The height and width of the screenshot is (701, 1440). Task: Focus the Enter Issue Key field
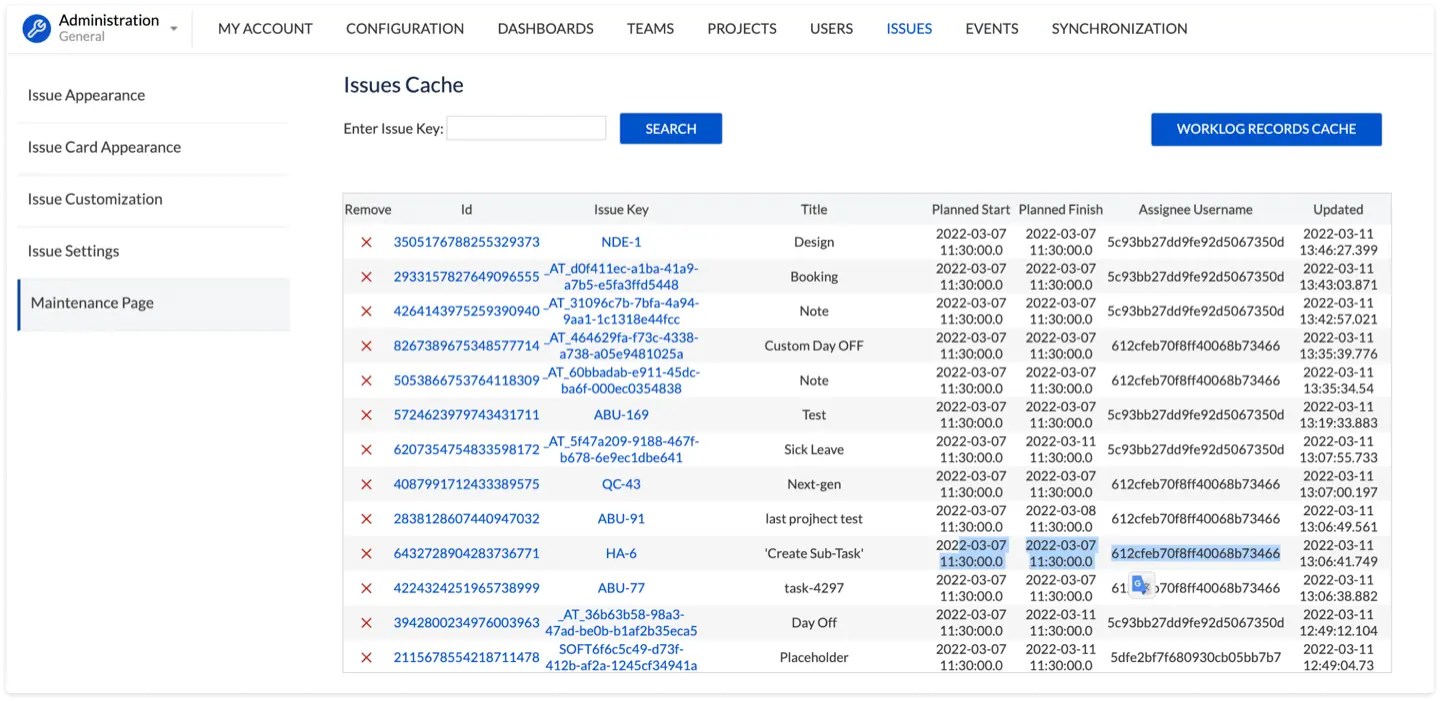point(526,128)
